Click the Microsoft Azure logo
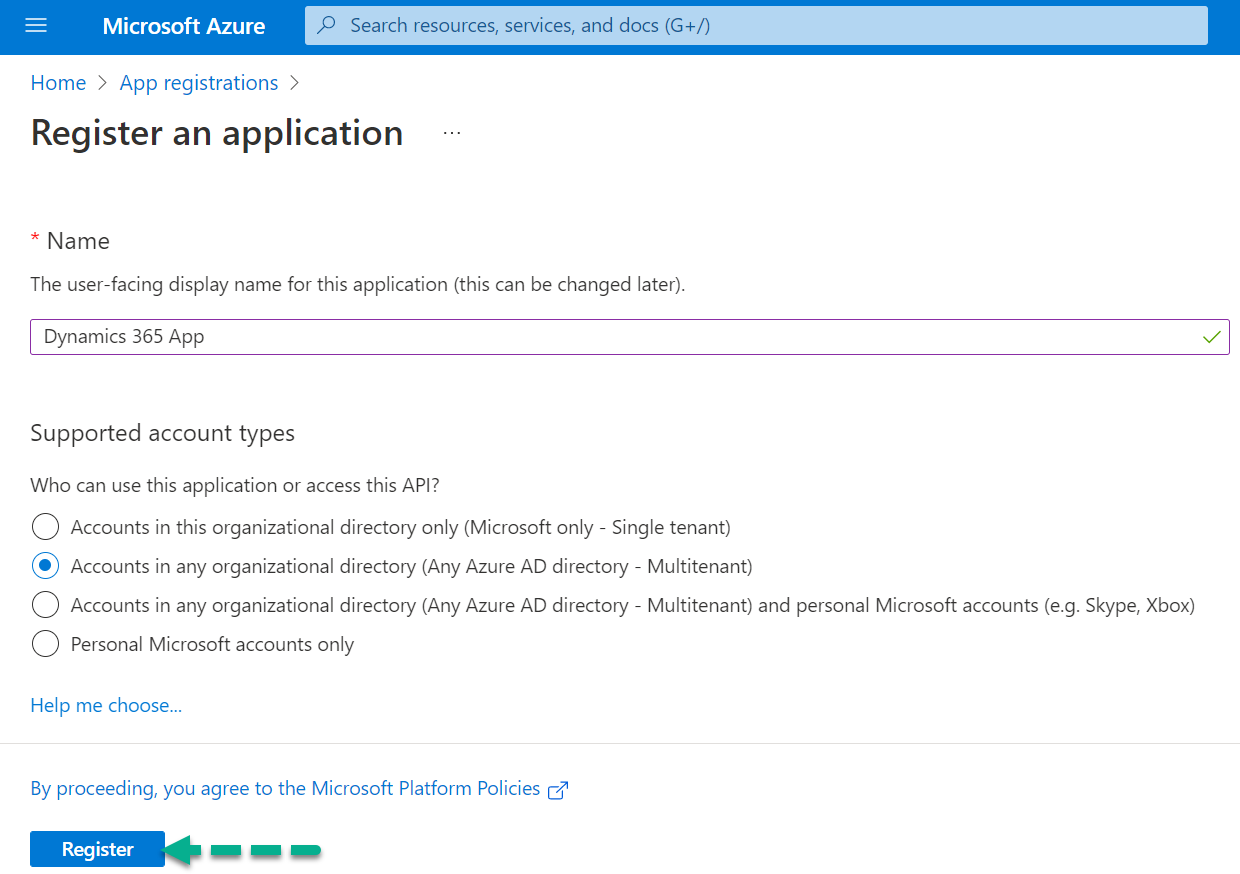Image resolution: width=1240 pixels, height=874 pixels. pyautogui.click(x=183, y=26)
